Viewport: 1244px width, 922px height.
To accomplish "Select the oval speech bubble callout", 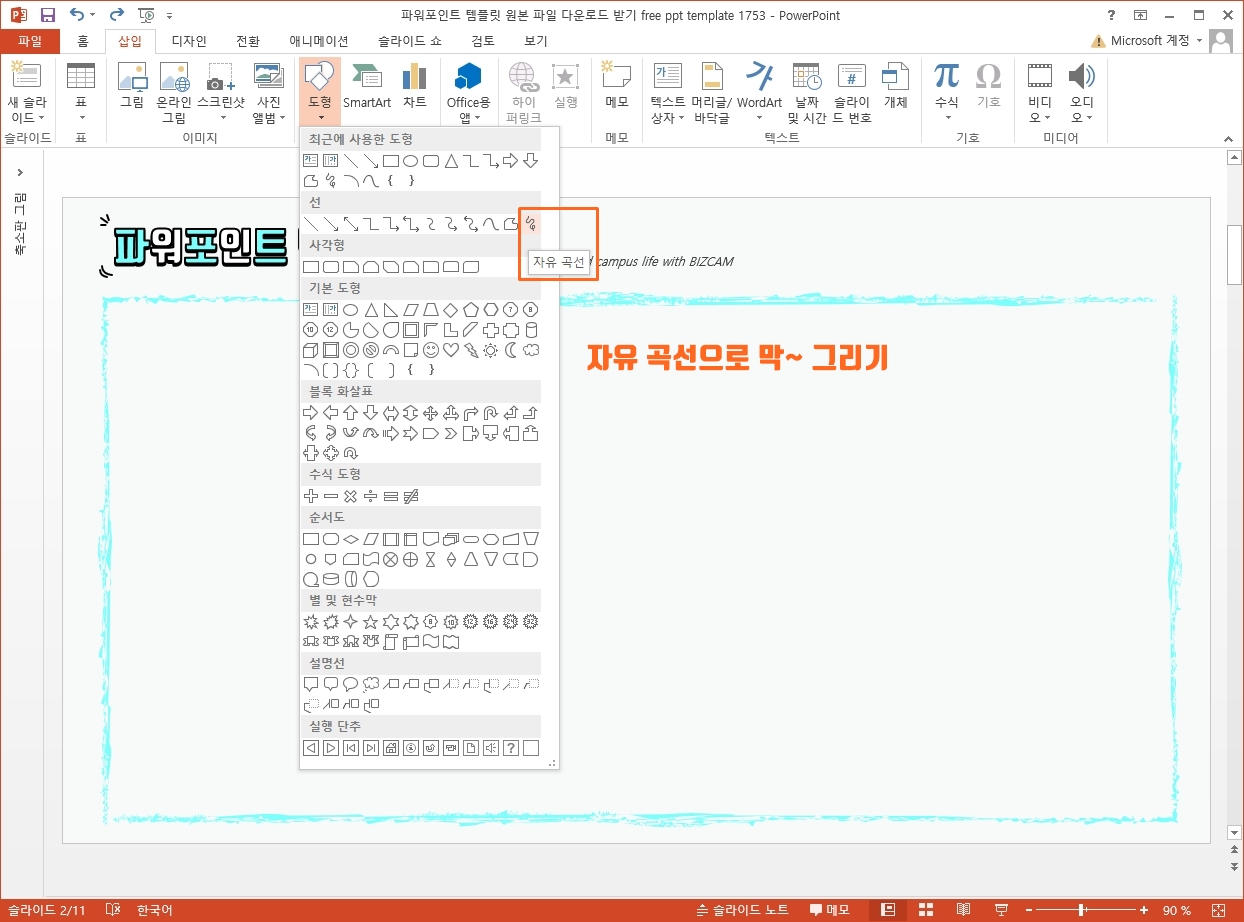I will pyautogui.click(x=351, y=685).
